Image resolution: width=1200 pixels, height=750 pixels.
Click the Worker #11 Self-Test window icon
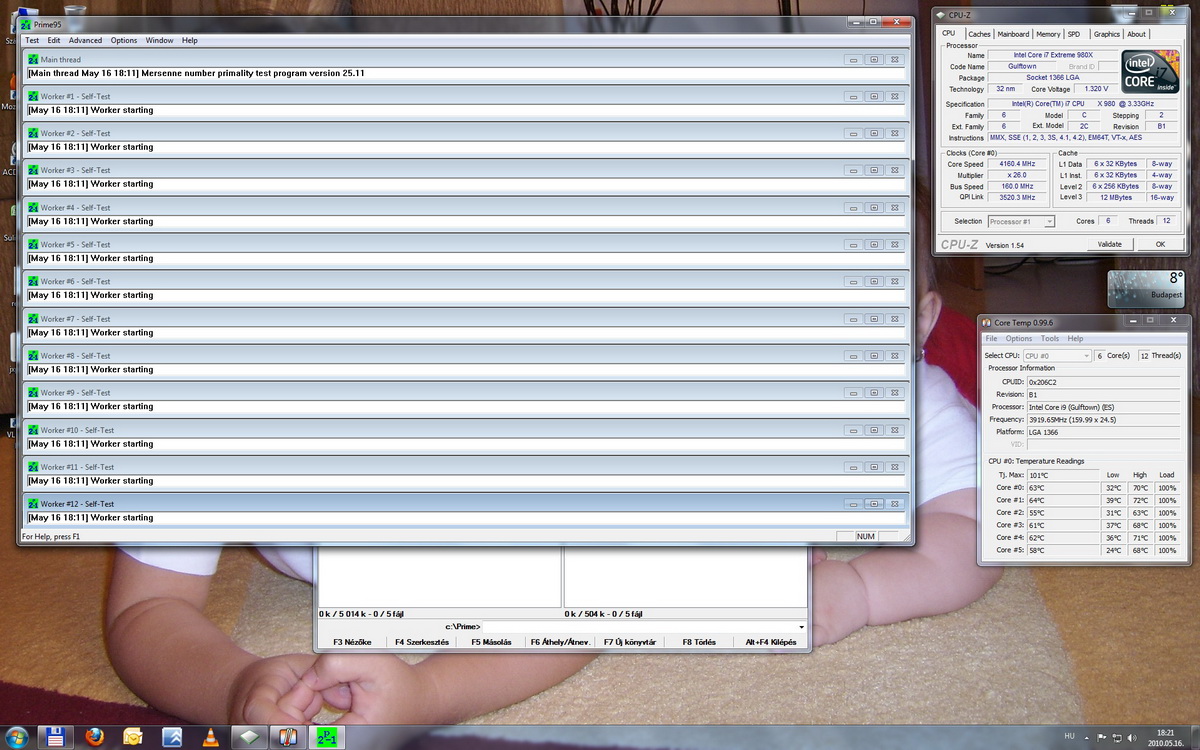[x=33, y=467]
